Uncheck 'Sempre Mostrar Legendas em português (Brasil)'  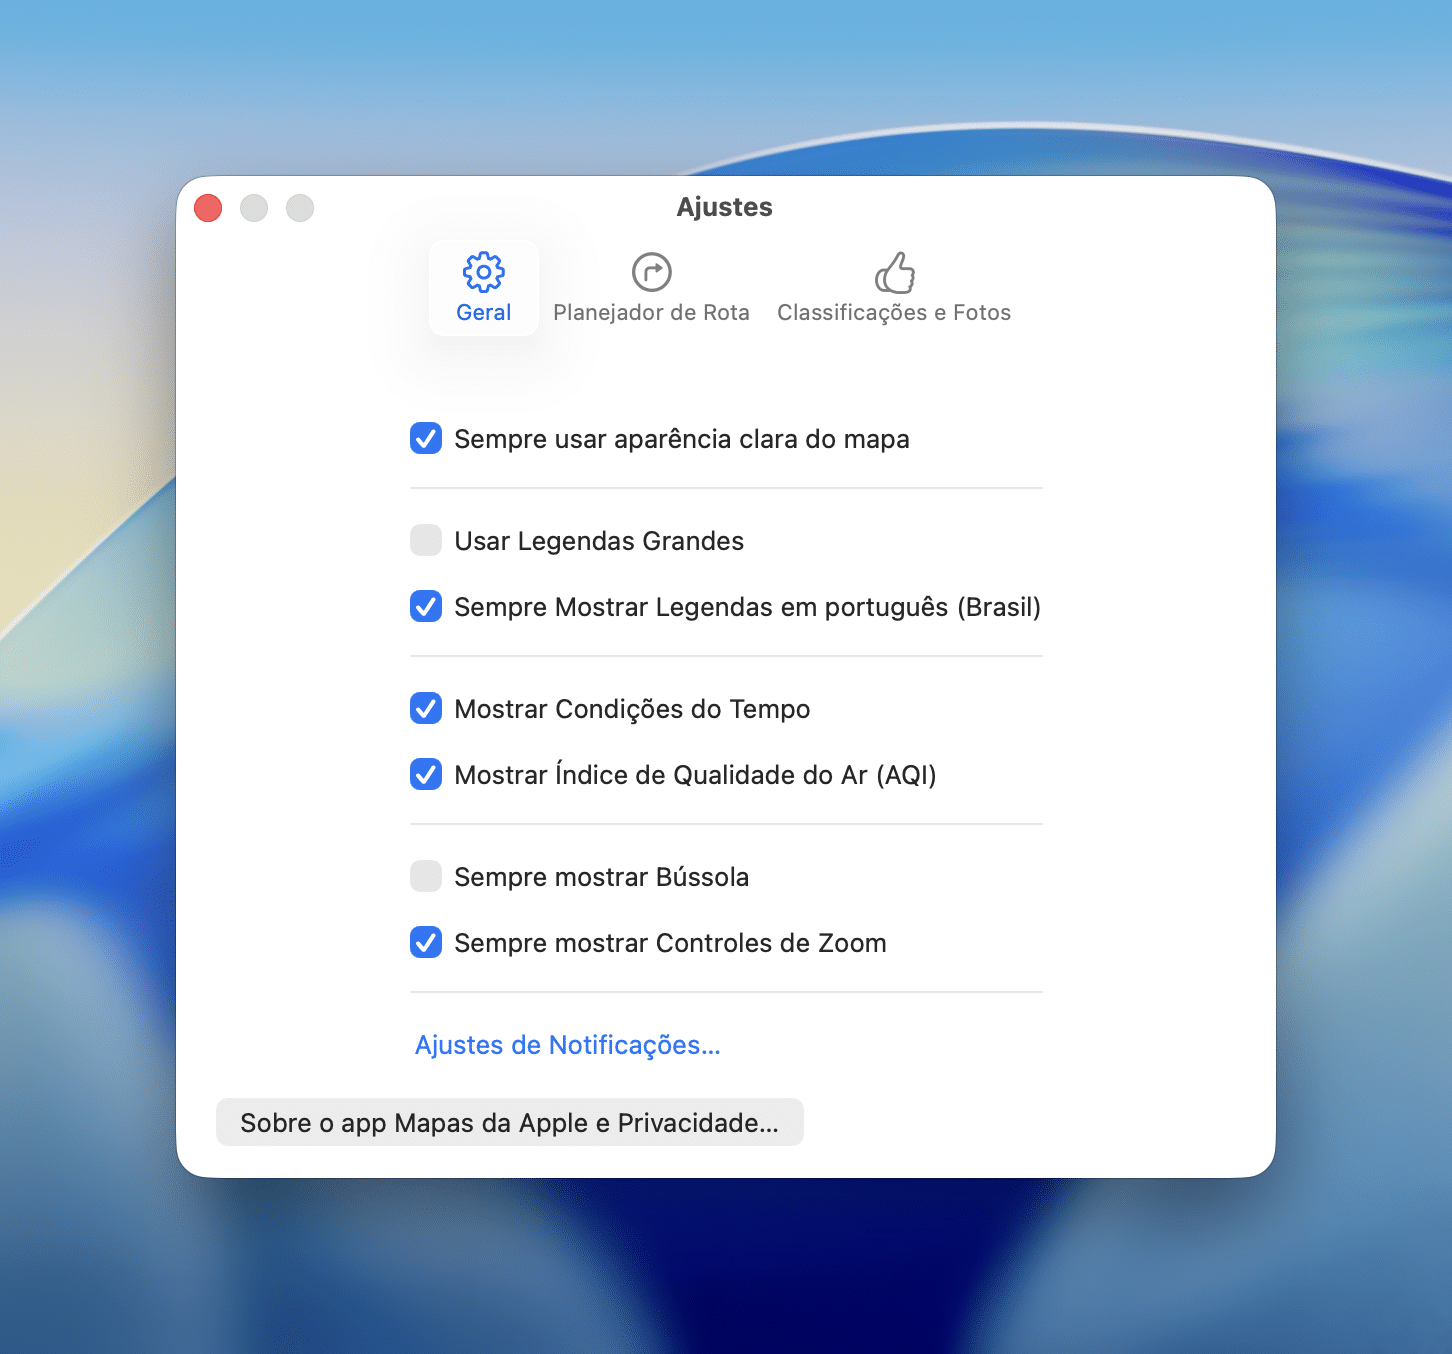click(426, 607)
